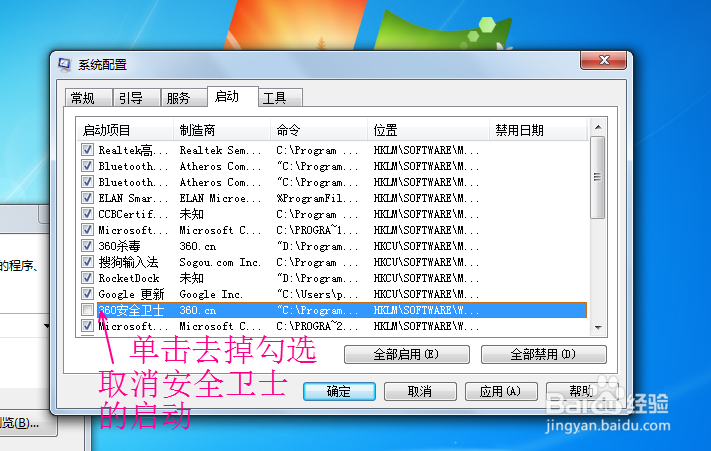
Task: Select the 搜狗输入法 row name
Action: pos(128,262)
